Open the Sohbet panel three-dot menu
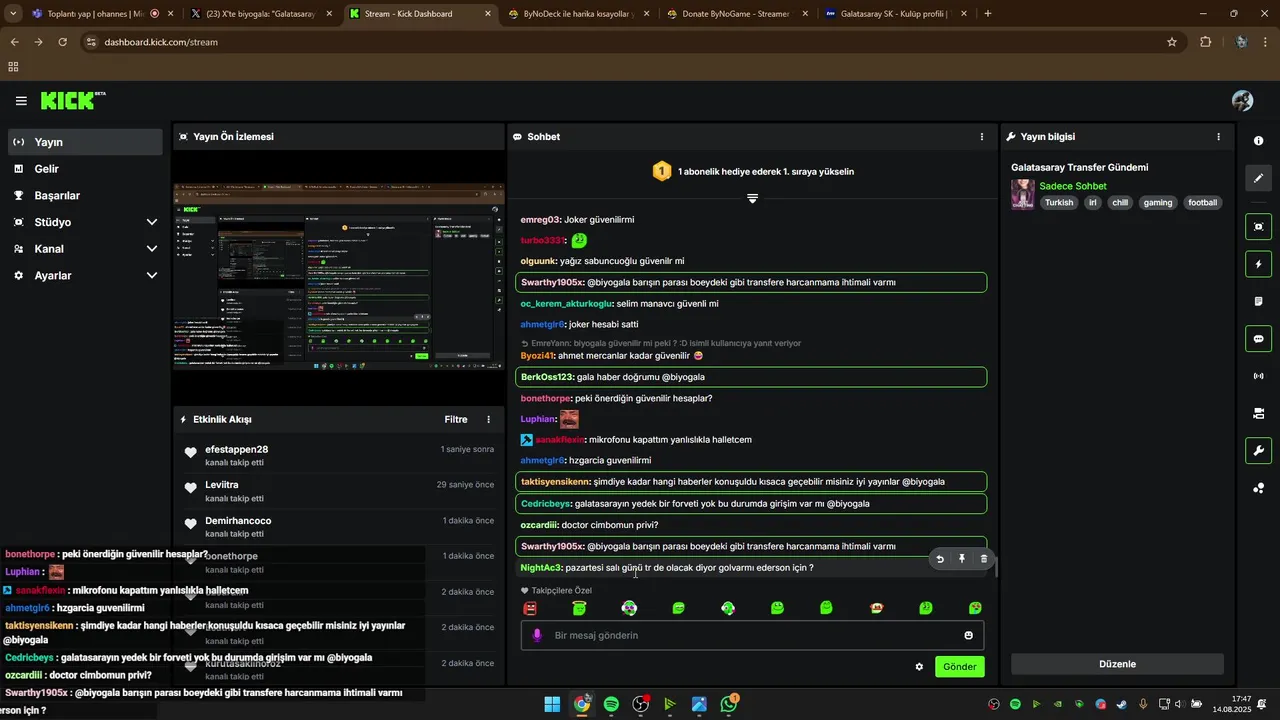The height and width of the screenshot is (720, 1280). pyautogui.click(x=982, y=136)
